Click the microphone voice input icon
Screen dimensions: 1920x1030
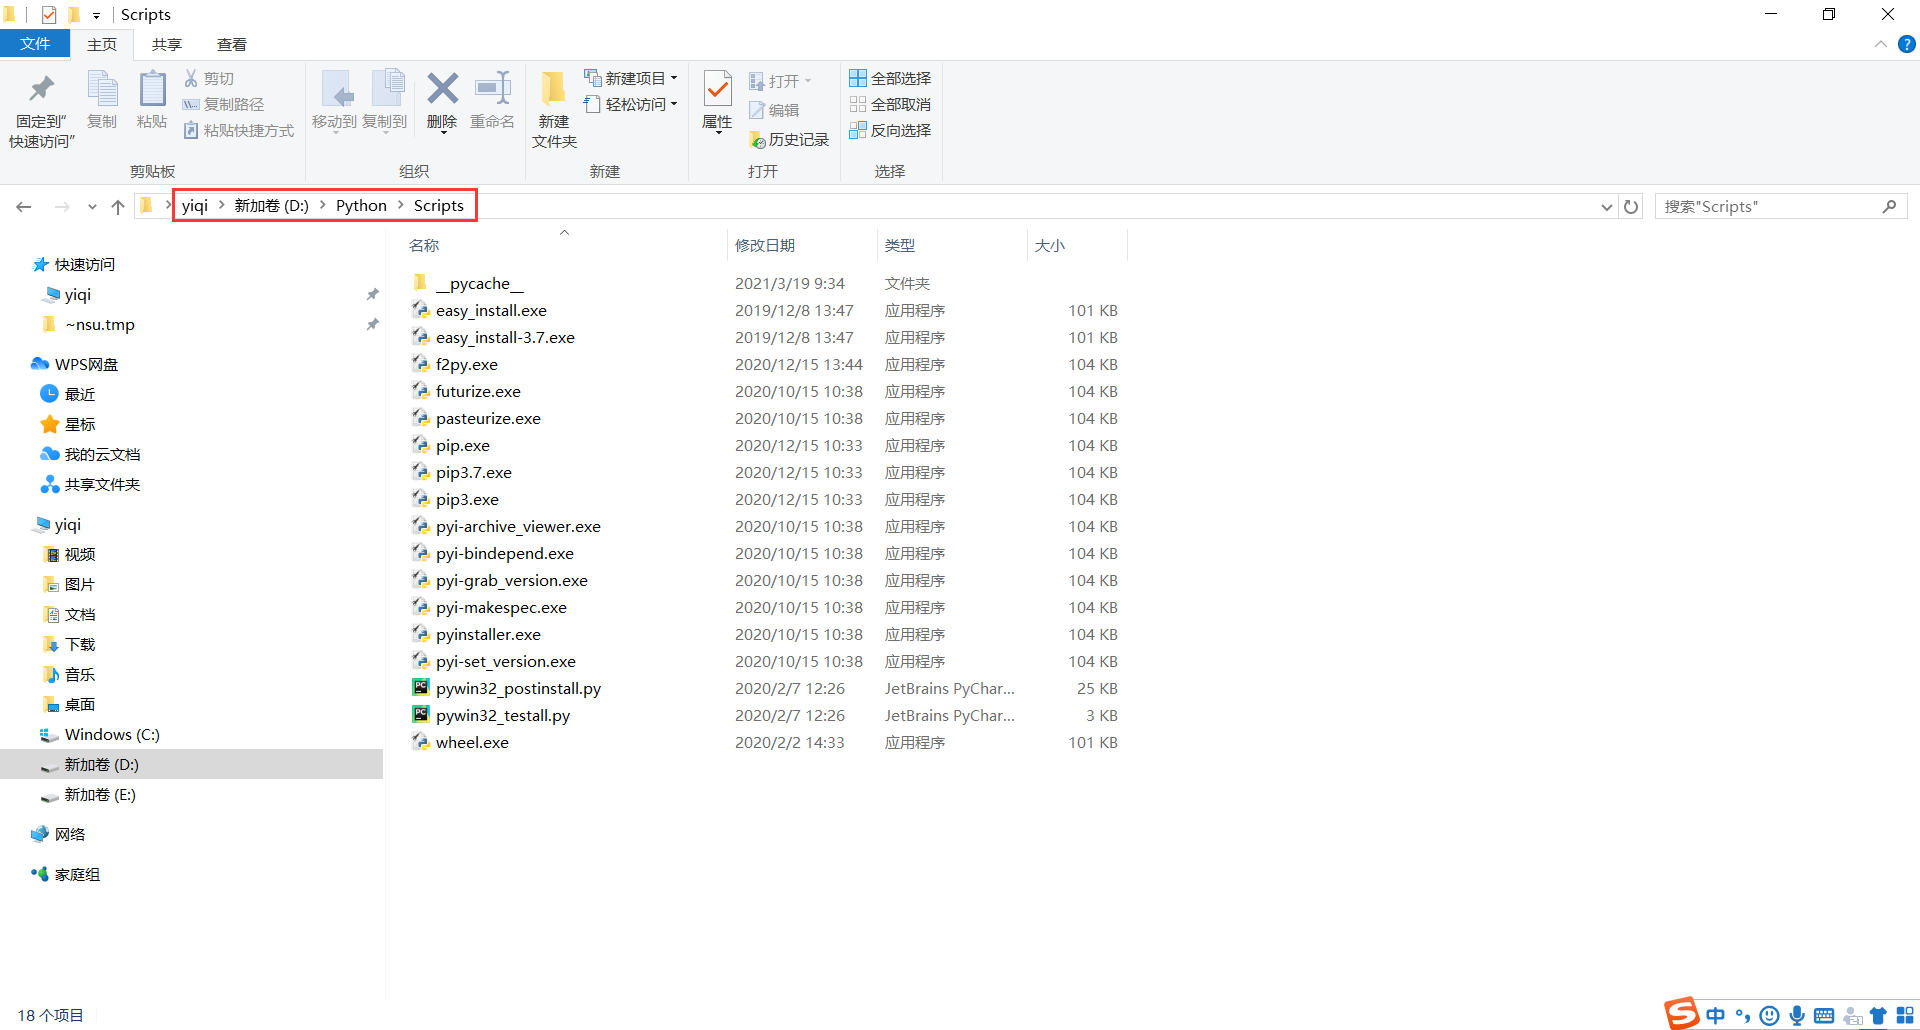click(1797, 1015)
